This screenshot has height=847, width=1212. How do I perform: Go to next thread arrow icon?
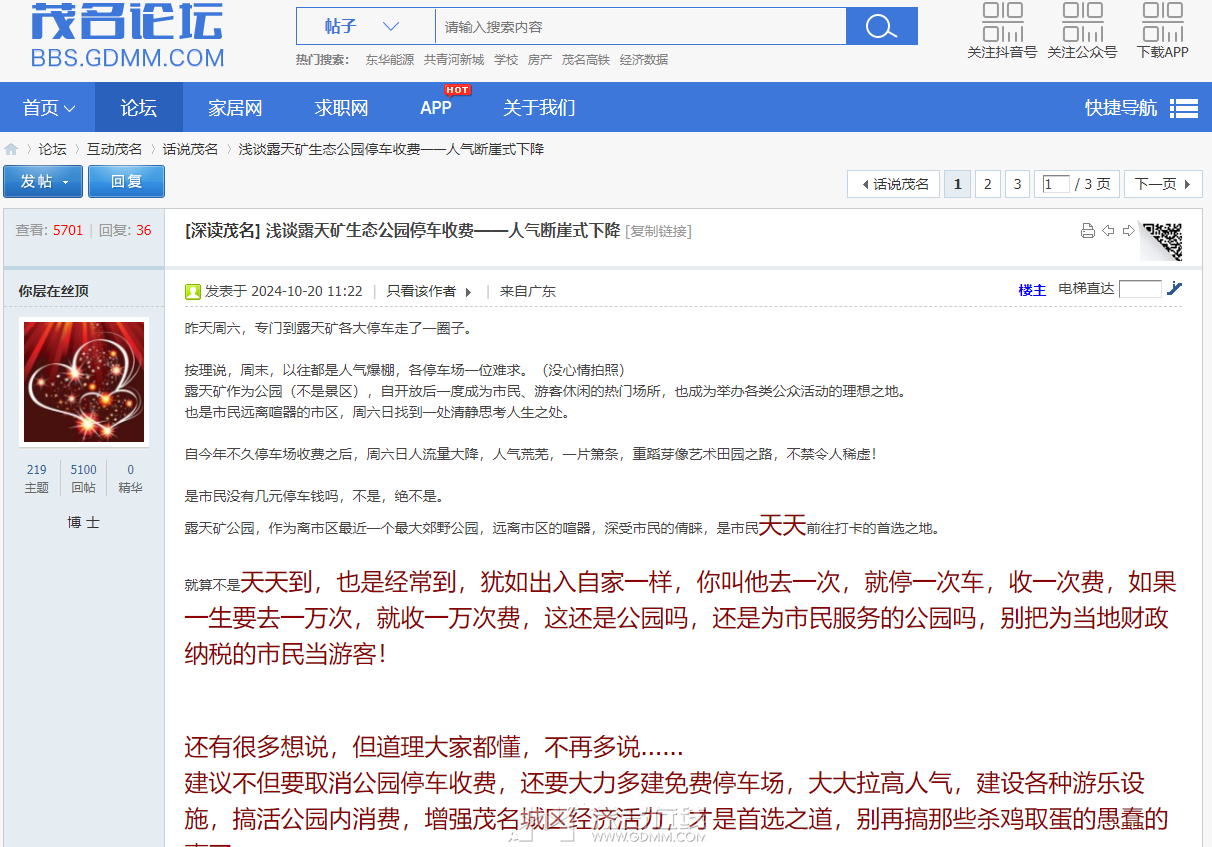click(x=1128, y=231)
